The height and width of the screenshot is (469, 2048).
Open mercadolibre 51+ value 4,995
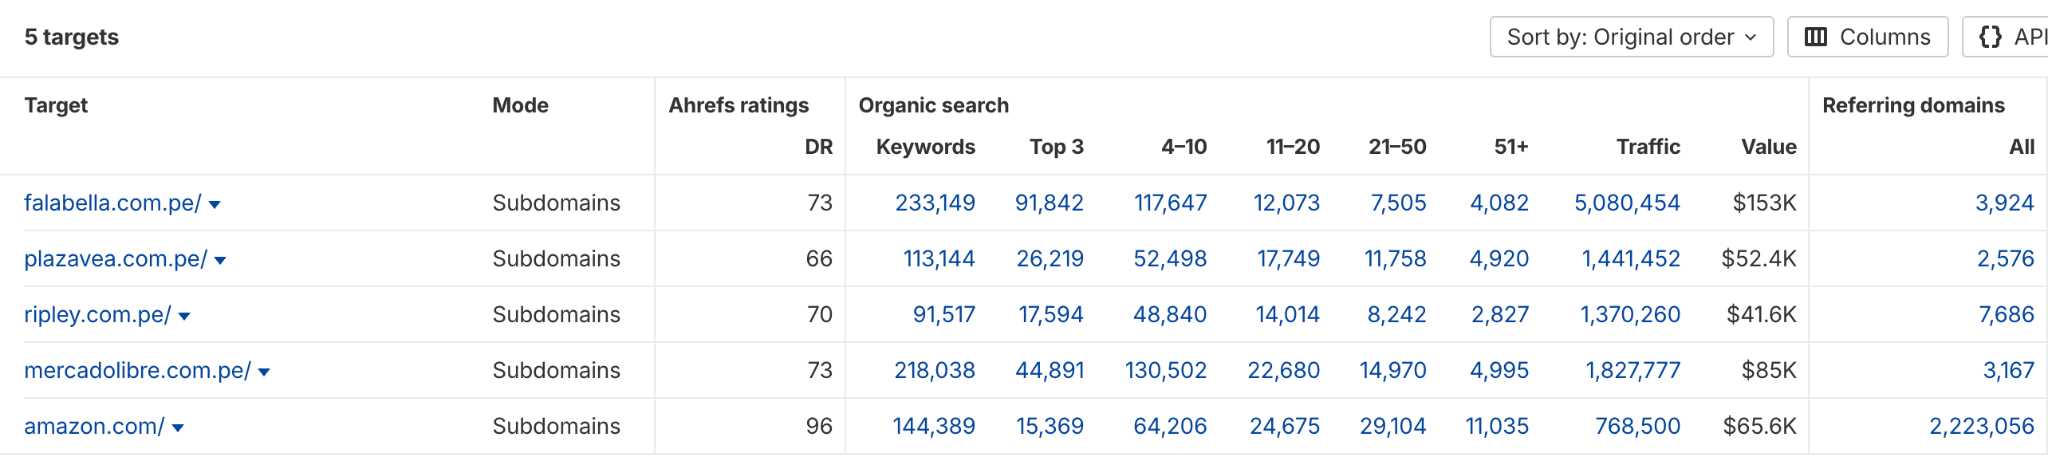point(1499,371)
